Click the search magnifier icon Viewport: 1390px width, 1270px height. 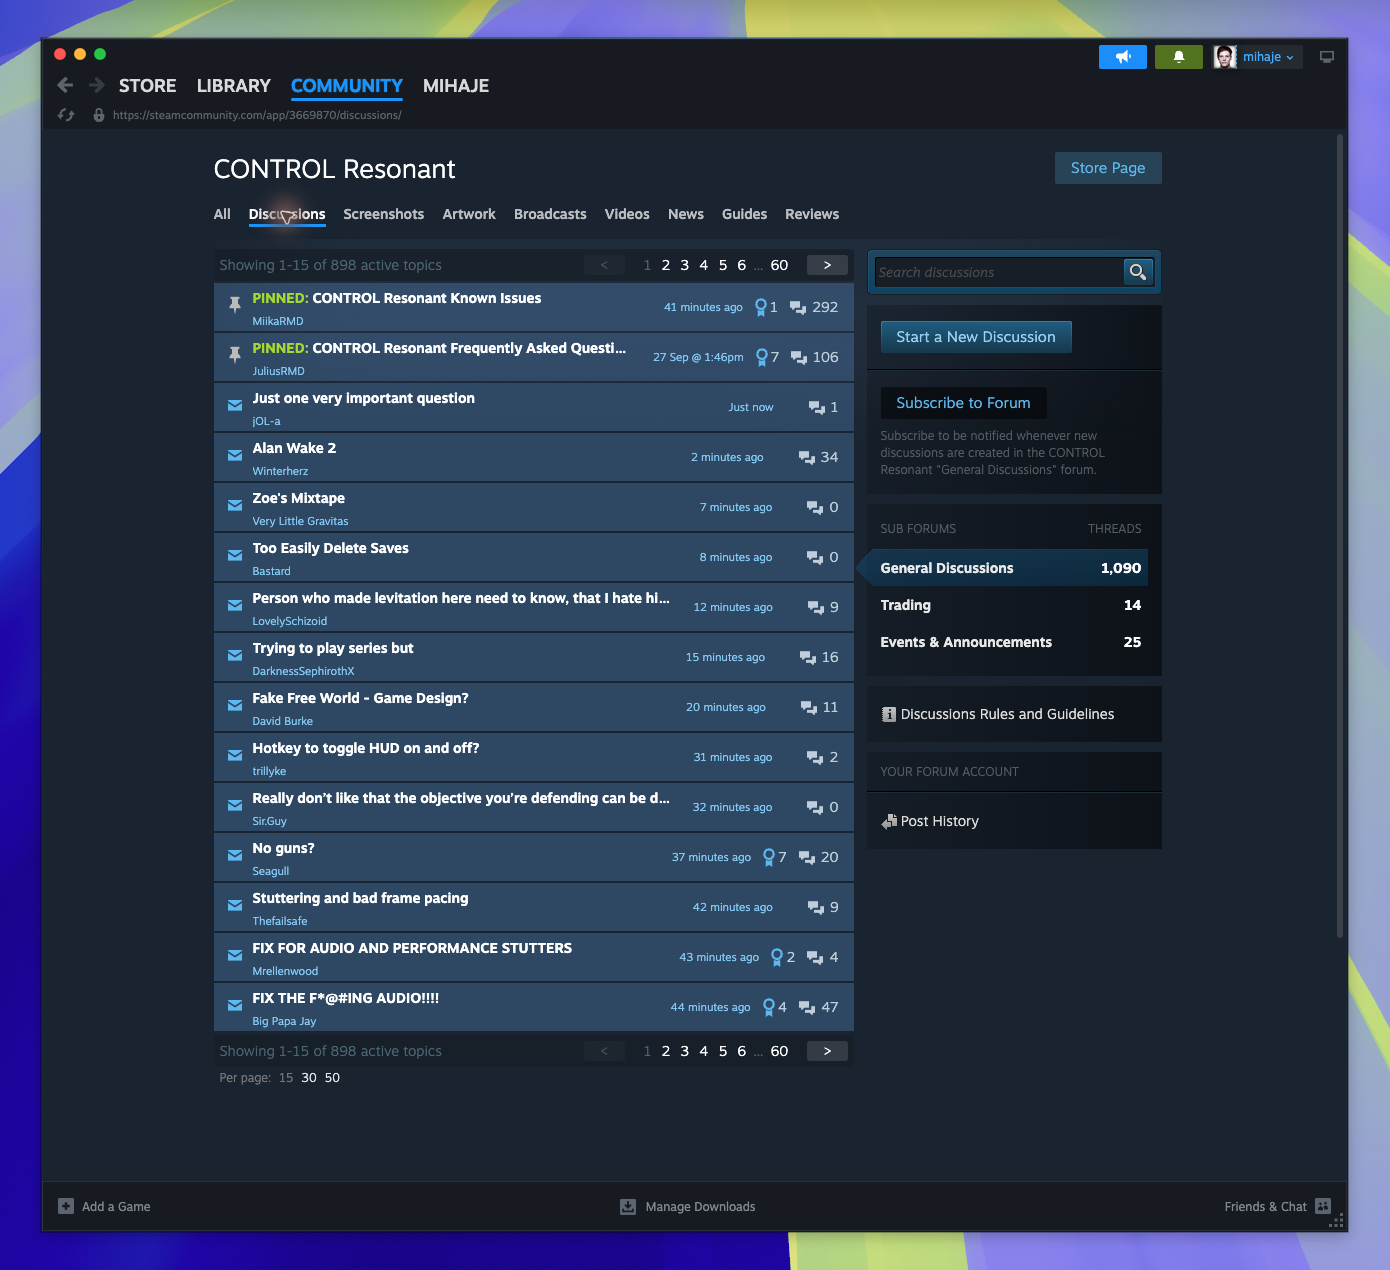tap(1138, 272)
